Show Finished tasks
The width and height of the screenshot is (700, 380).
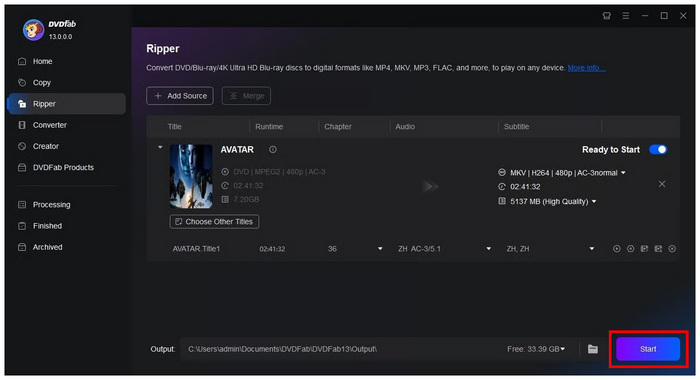[x=47, y=226]
